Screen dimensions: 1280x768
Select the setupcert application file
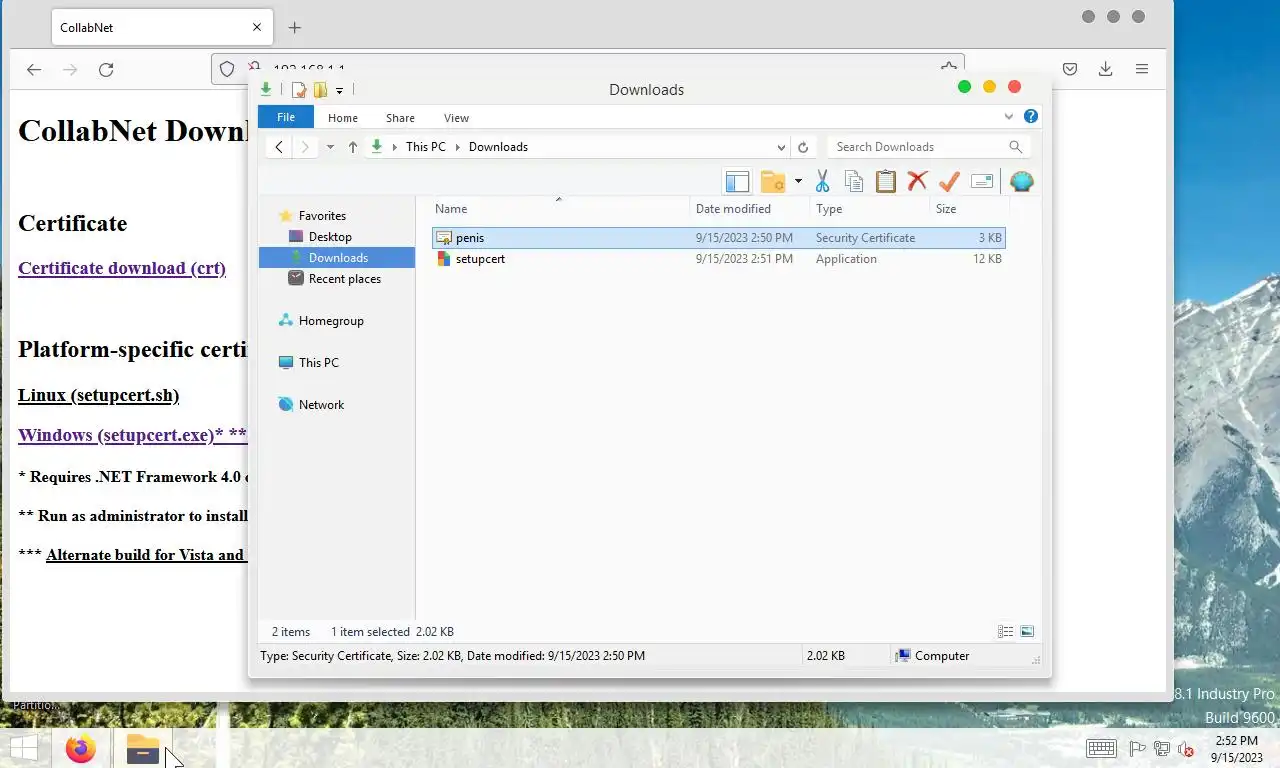tap(718, 259)
